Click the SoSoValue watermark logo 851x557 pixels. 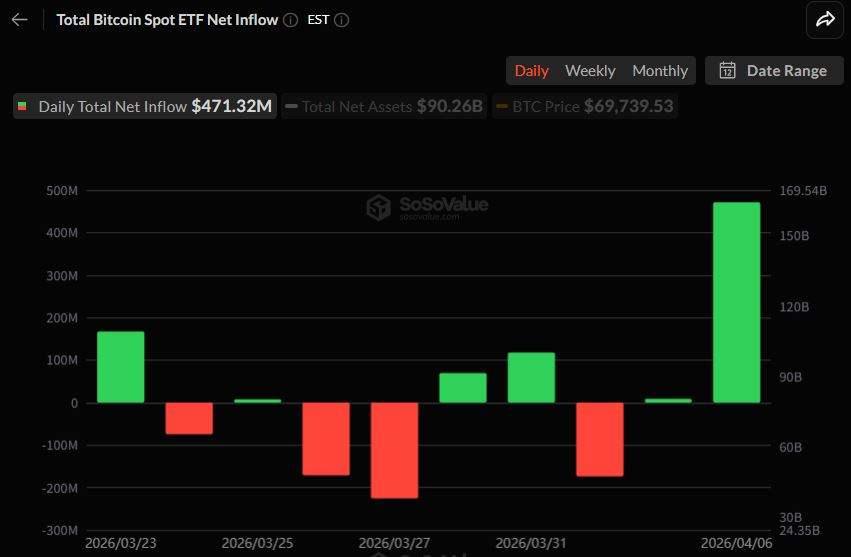tap(379, 207)
